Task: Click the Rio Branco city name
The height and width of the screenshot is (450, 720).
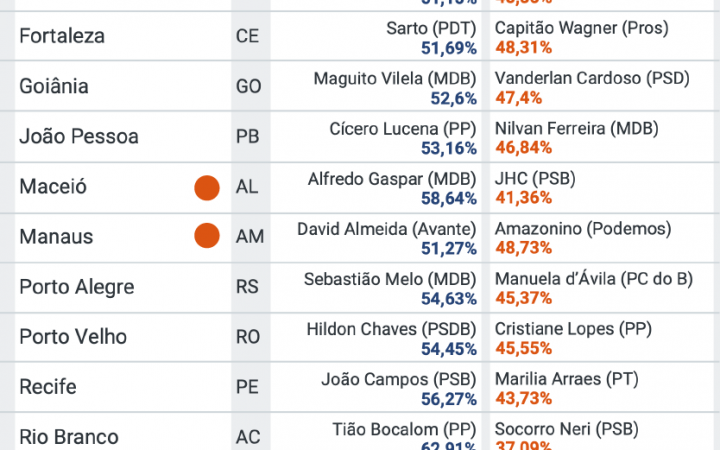Action: coord(69,437)
